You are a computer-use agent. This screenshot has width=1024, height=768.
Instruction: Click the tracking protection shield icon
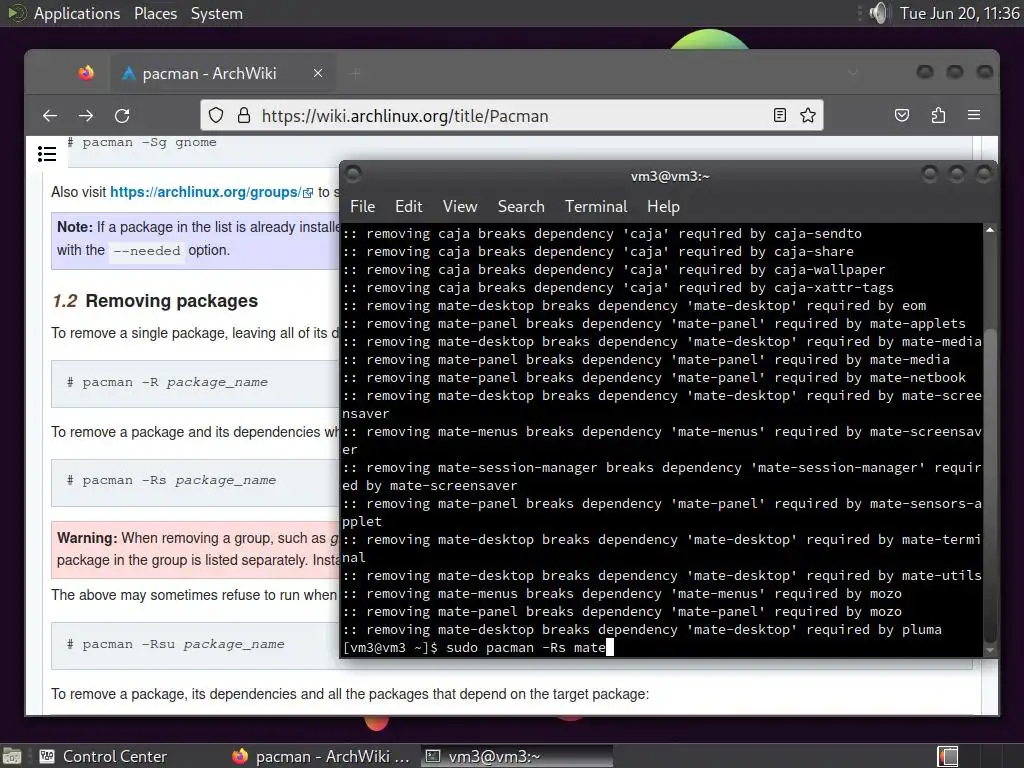pyautogui.click(x=216, y=116)
